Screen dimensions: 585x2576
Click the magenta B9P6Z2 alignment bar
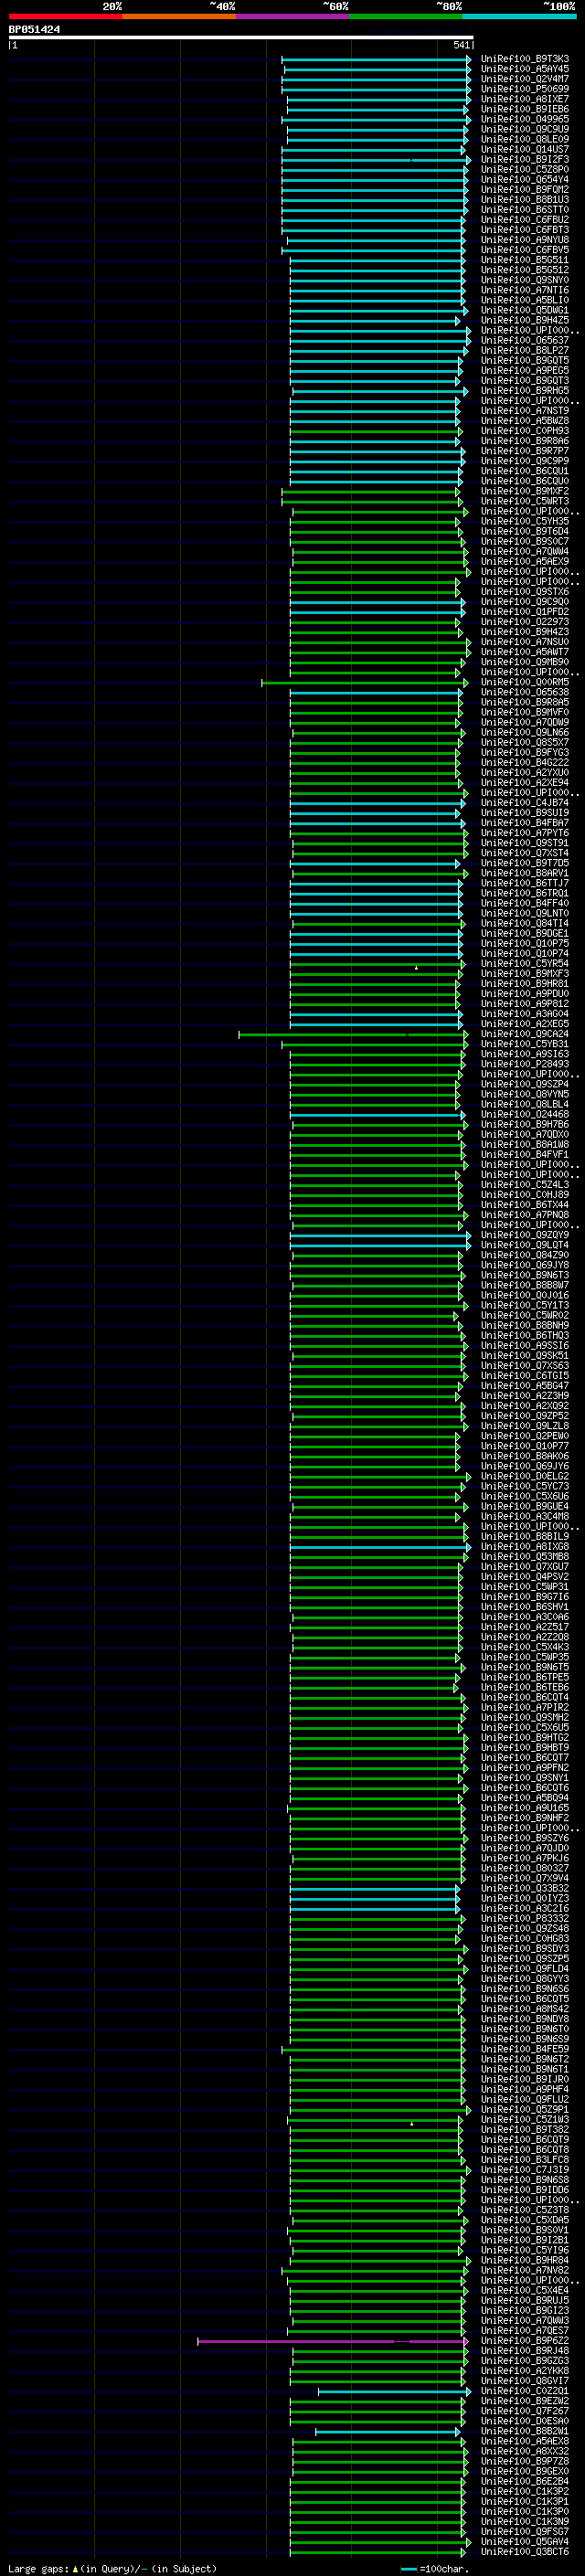333,2341
